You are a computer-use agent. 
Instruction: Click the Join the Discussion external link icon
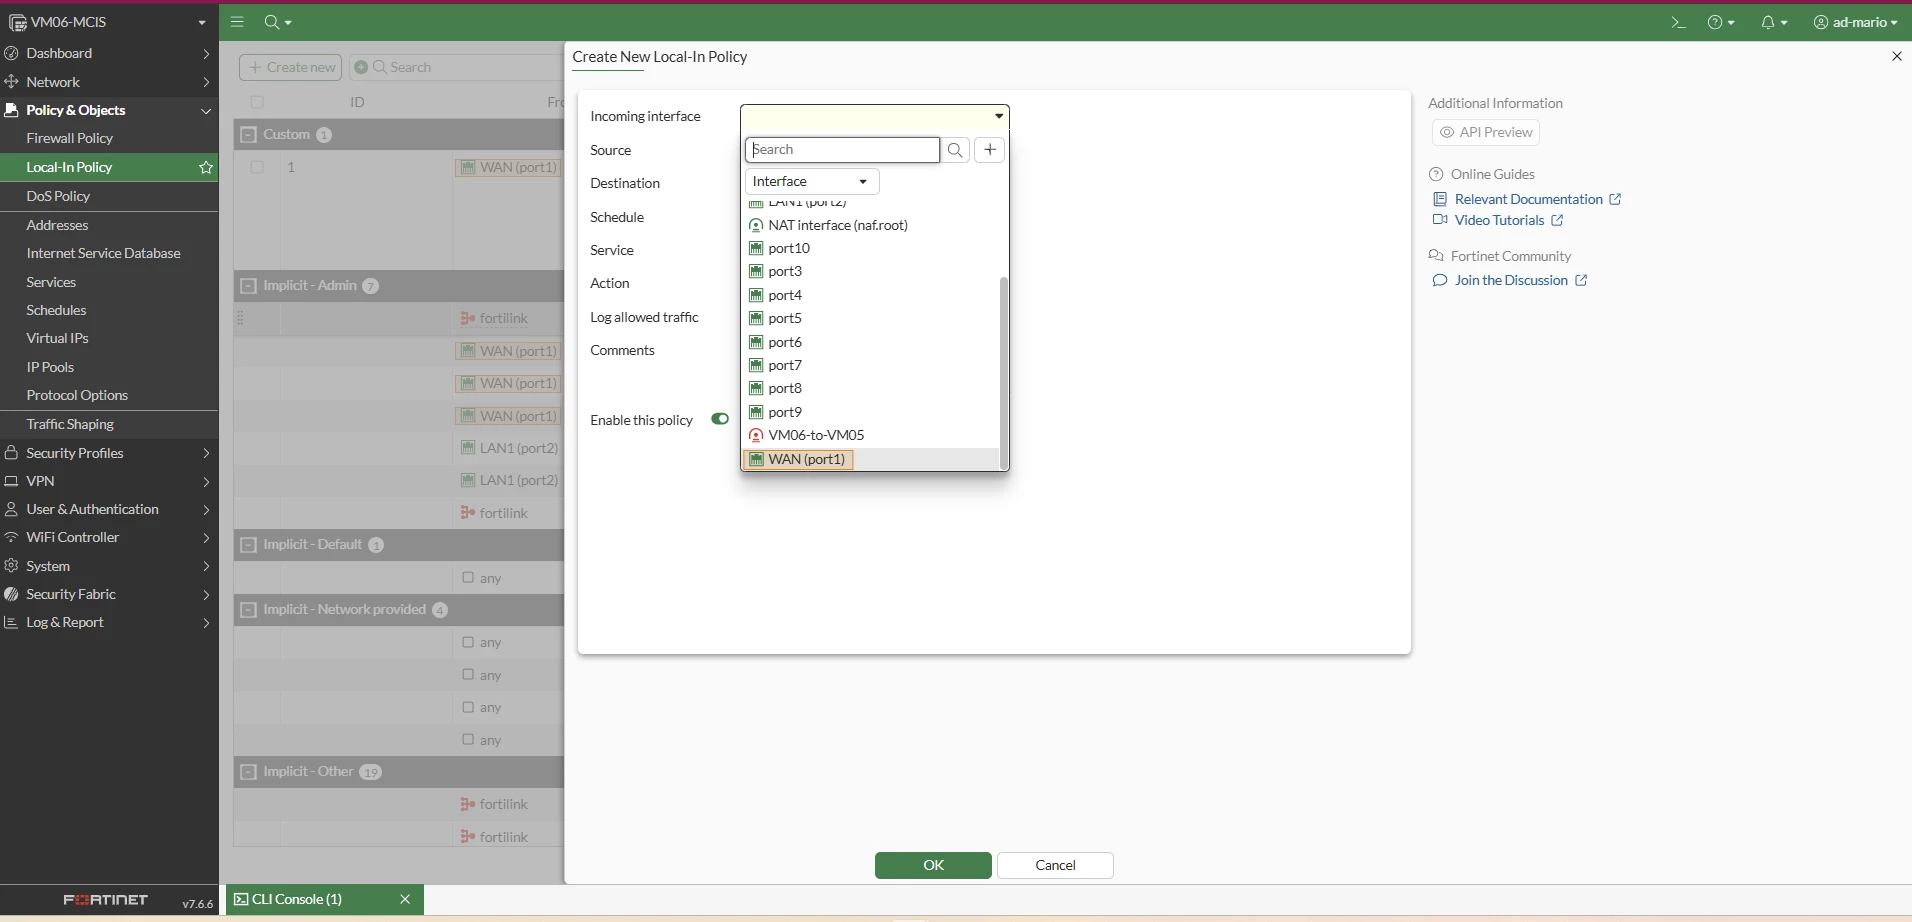(x=1581, y=280)
